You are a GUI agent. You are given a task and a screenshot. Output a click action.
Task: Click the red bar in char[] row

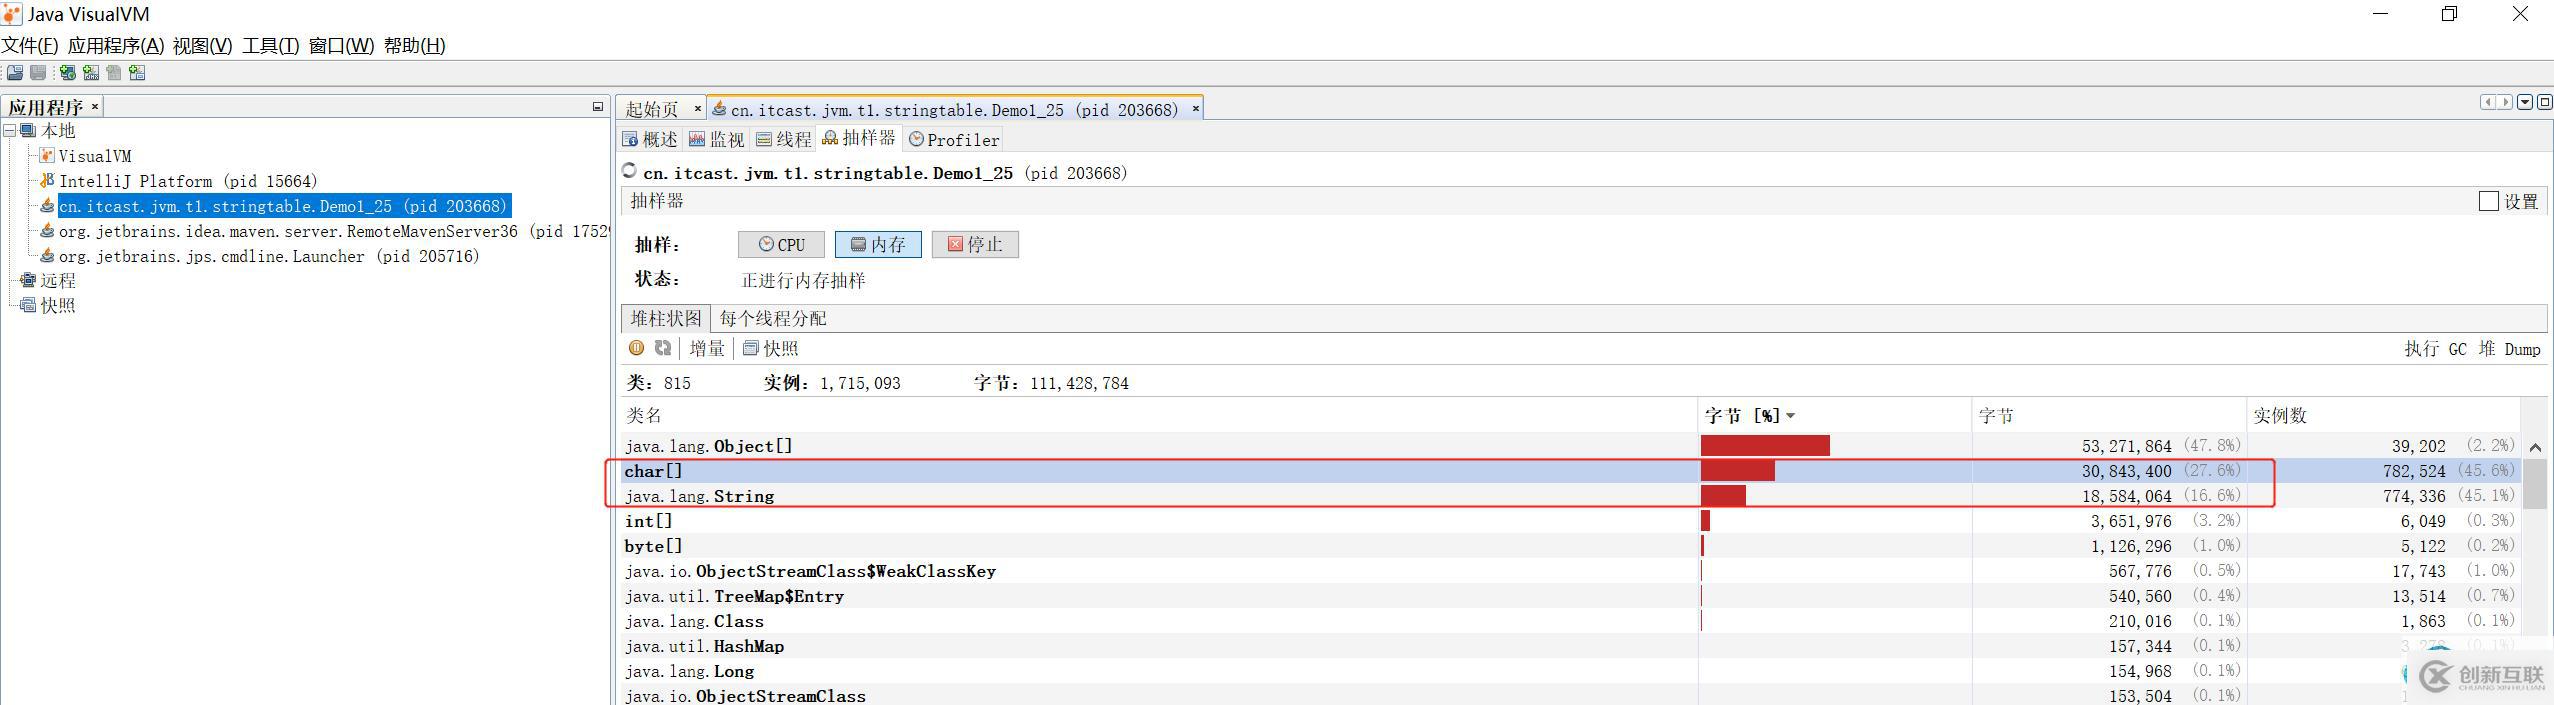click(x=1738, y=471)
